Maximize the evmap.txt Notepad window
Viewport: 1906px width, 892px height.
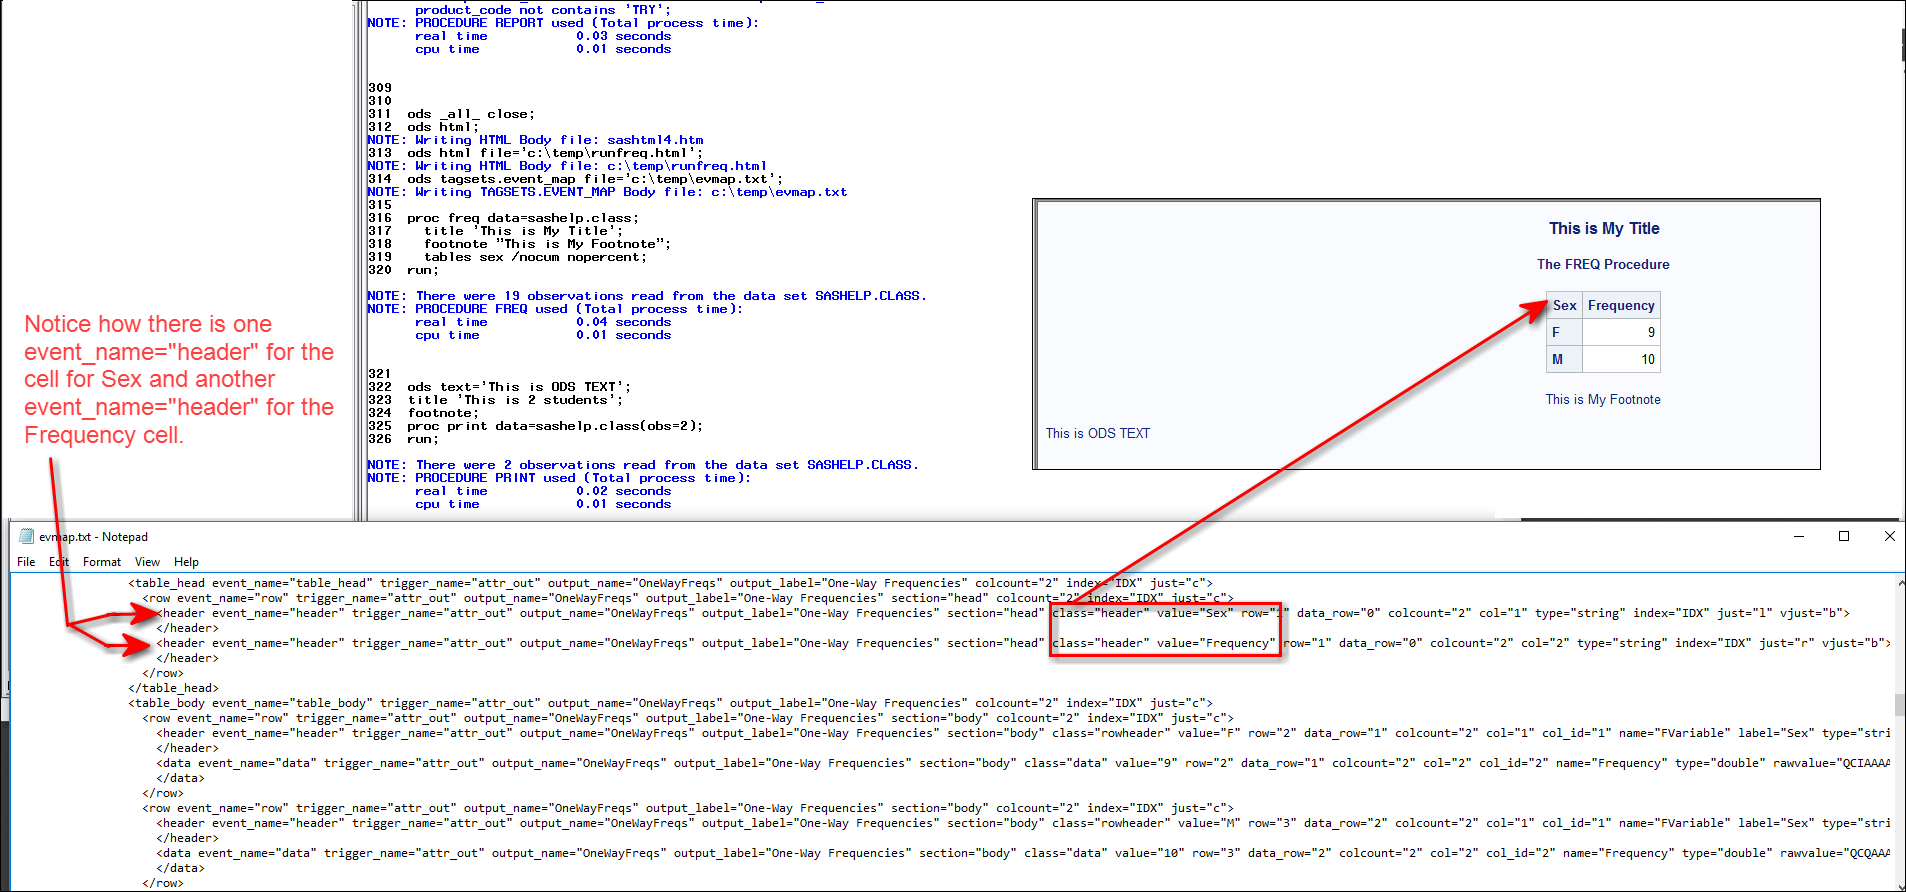point(1844,536)
